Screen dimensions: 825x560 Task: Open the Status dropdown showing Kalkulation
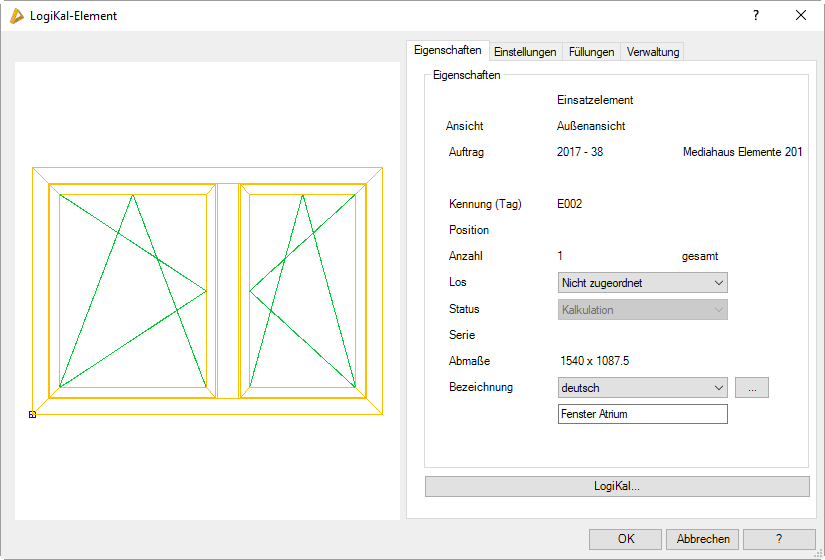[642, 310]
